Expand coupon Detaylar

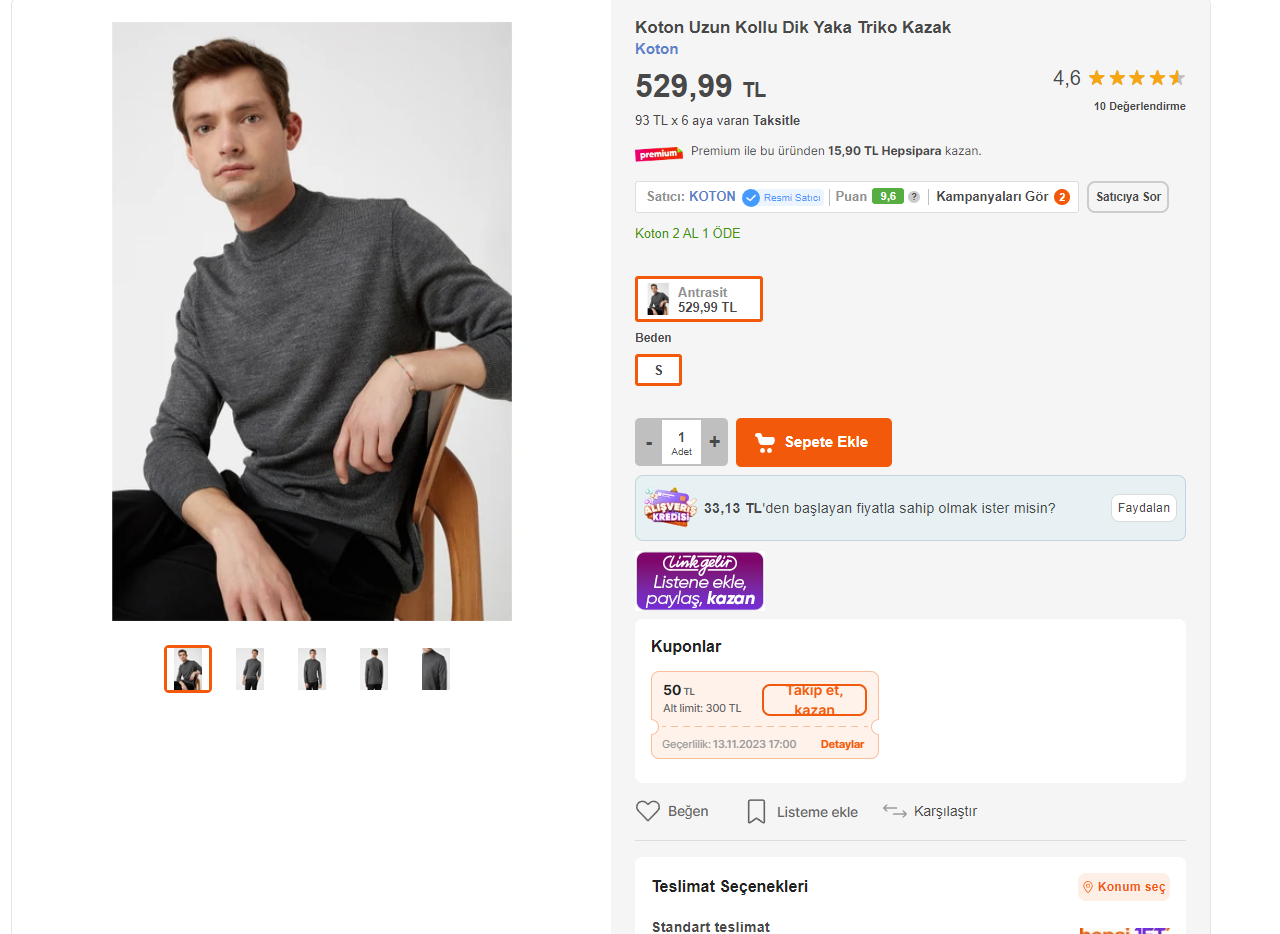[x=842, y=744]
